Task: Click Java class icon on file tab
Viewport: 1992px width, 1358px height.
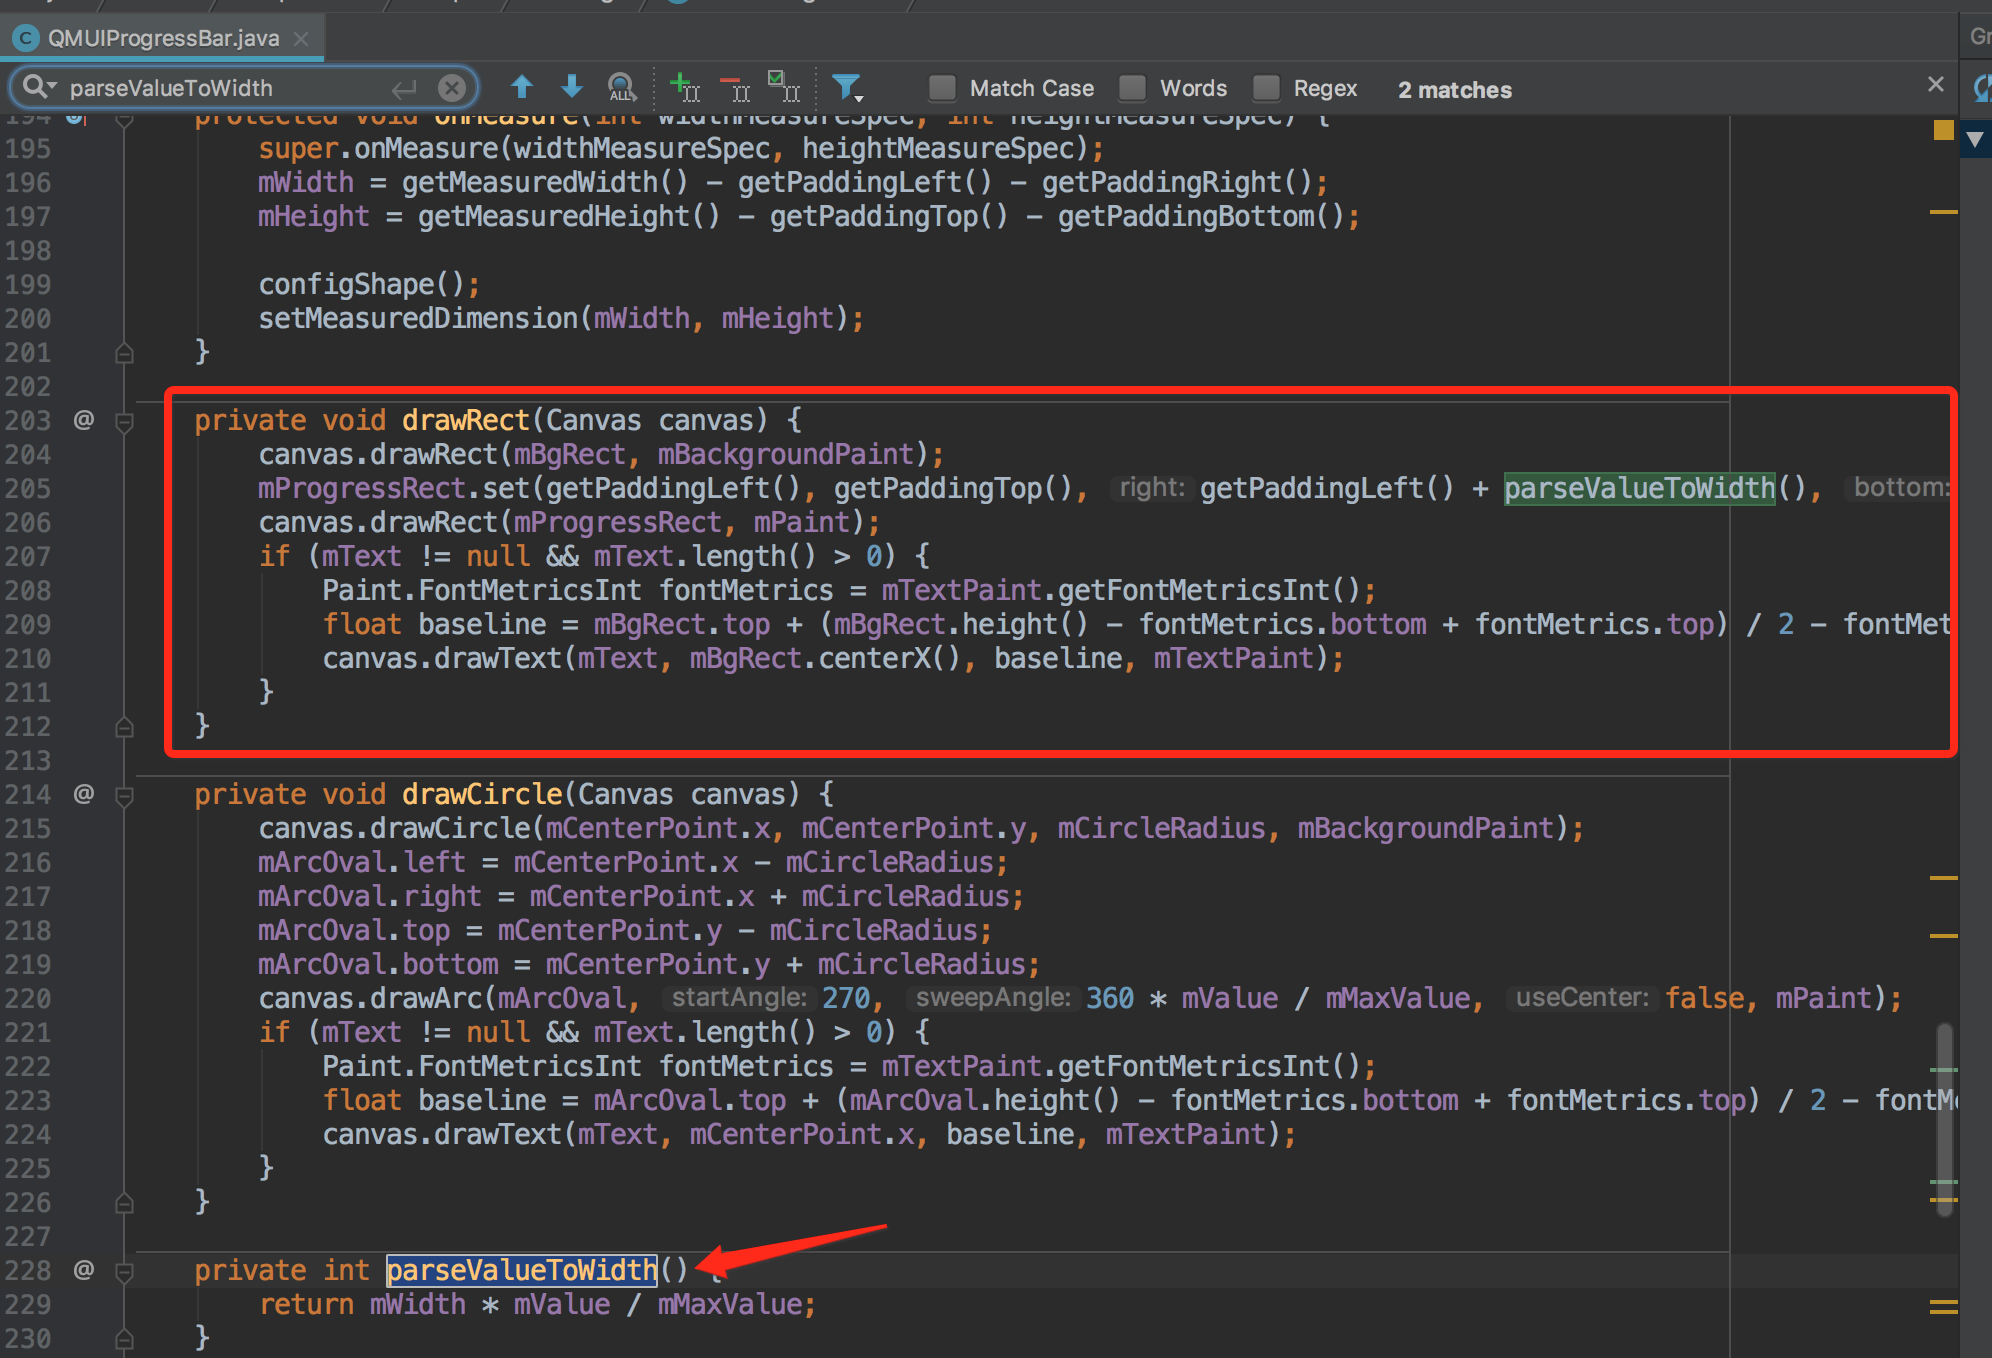Action: pyautogui.click(x=25, y=39)
